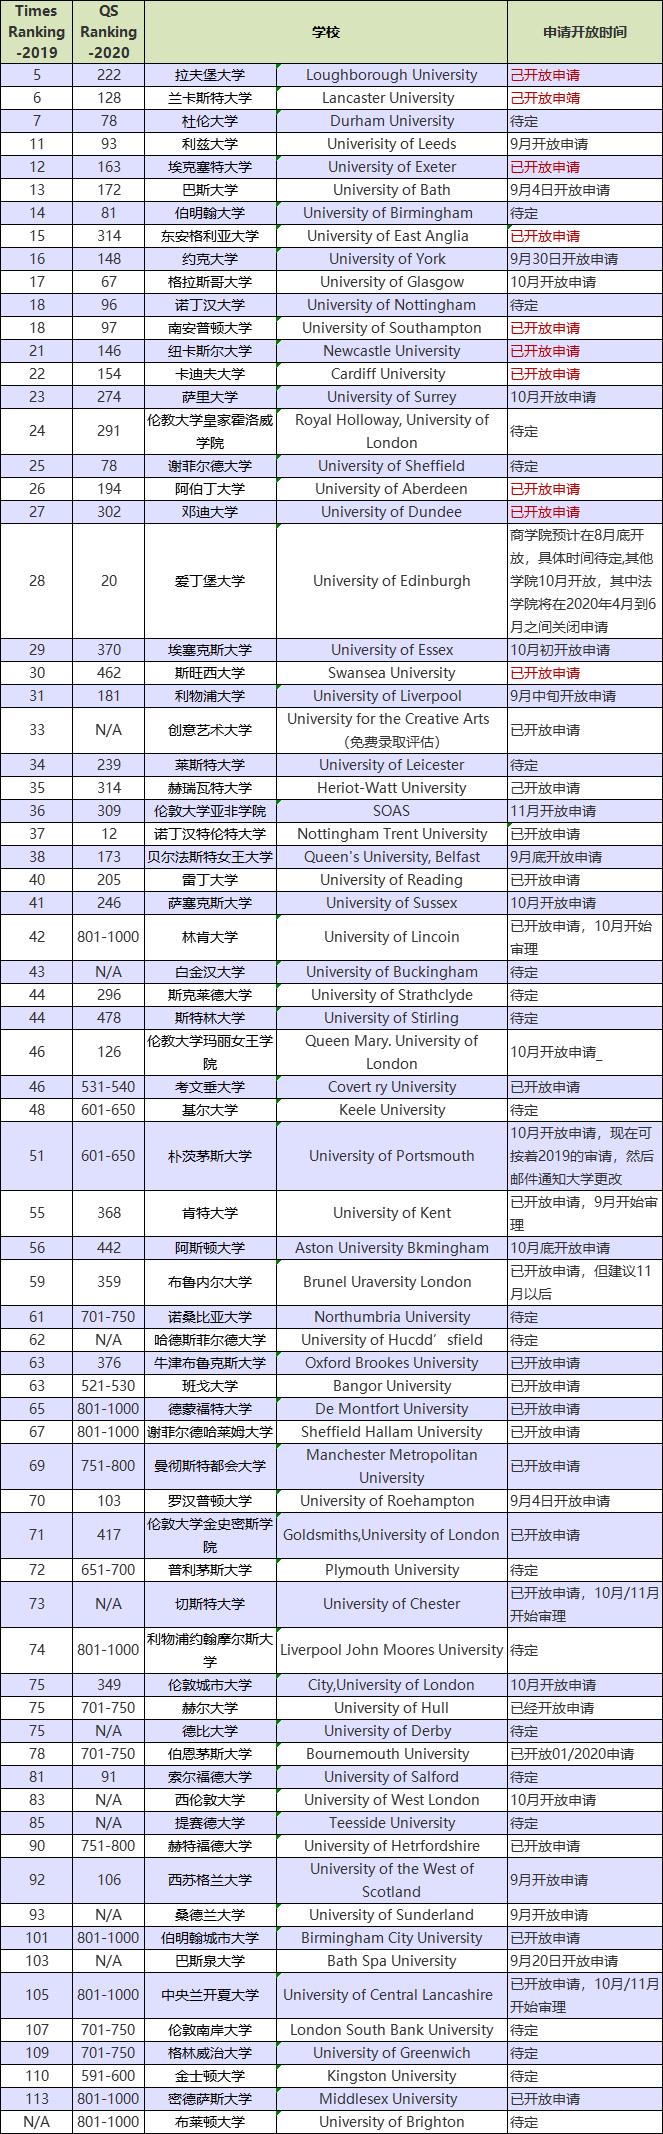Select the 'Cardiff University' cell

coord(392,374)
